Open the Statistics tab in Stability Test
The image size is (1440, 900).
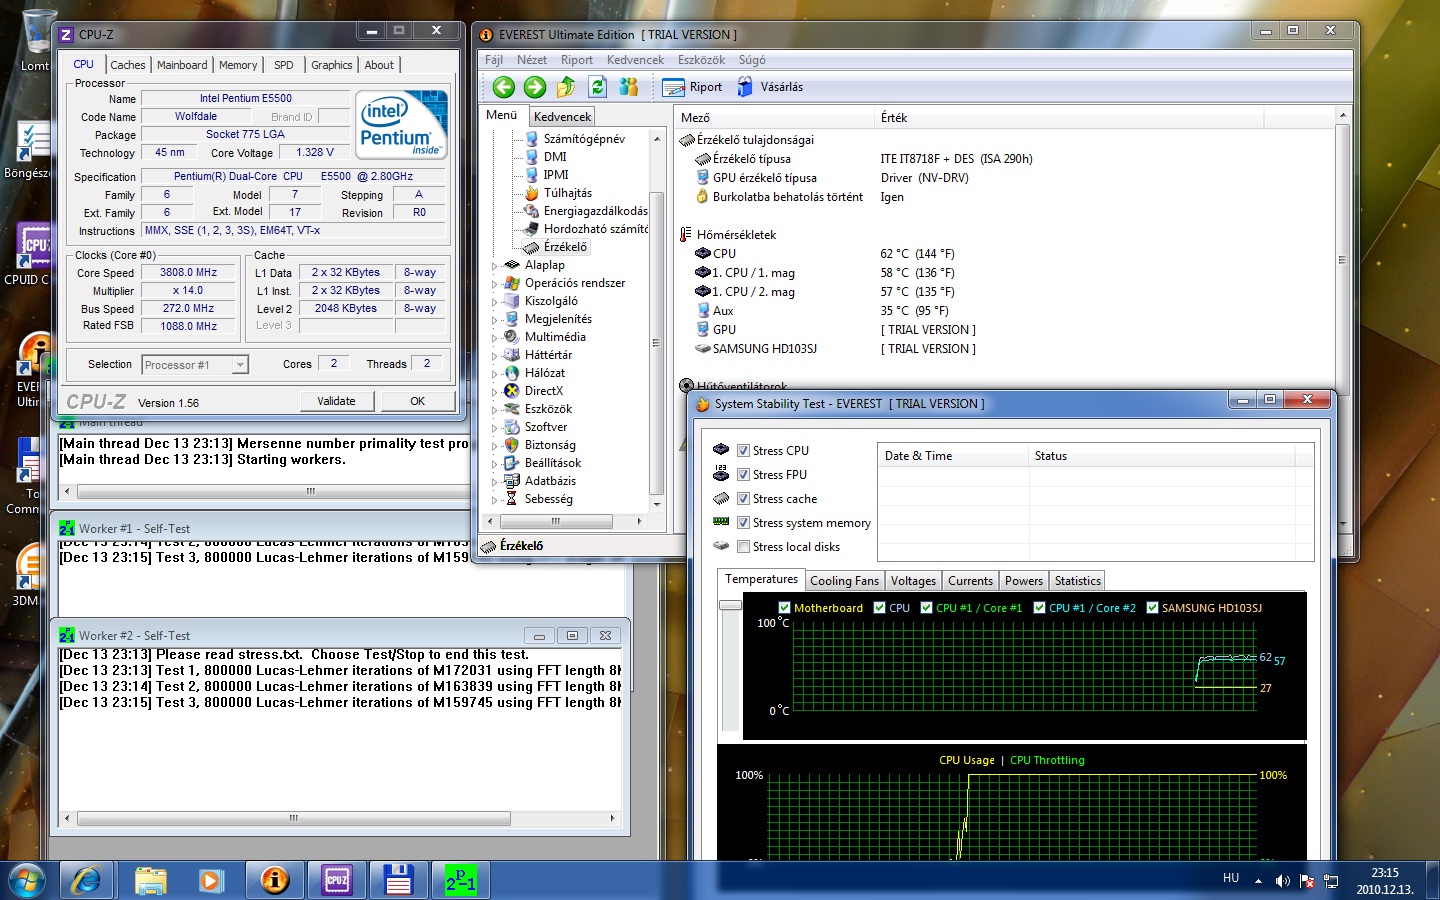click(1077, 581)
